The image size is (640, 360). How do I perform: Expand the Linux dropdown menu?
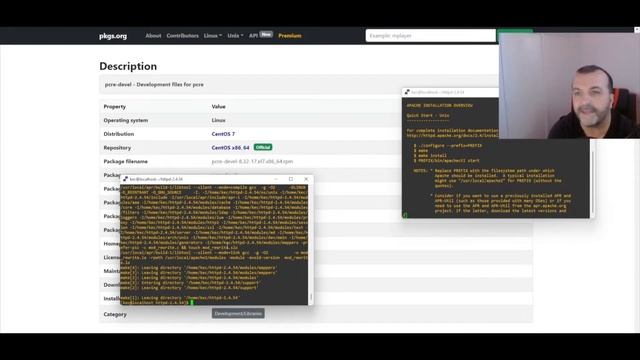click(x=213, y=36)
